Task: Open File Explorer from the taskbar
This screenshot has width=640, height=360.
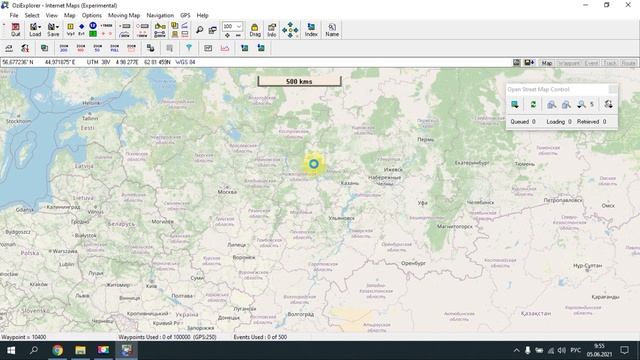Action: (80, 350)
